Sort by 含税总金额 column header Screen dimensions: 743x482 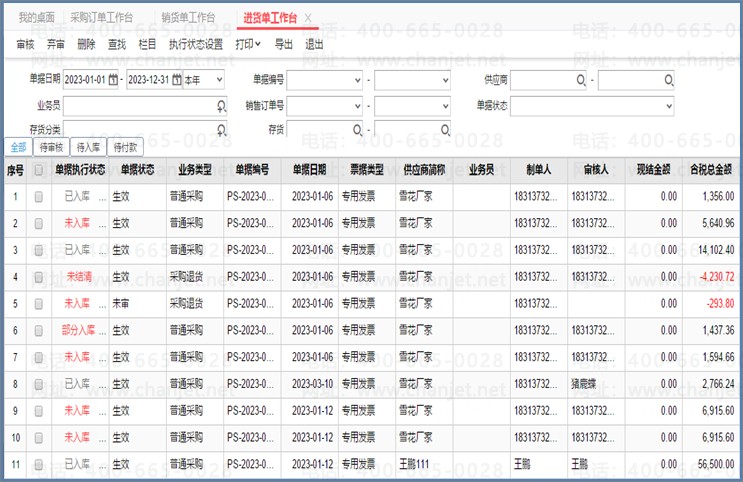pyautogui.click(x=711, y=170)
